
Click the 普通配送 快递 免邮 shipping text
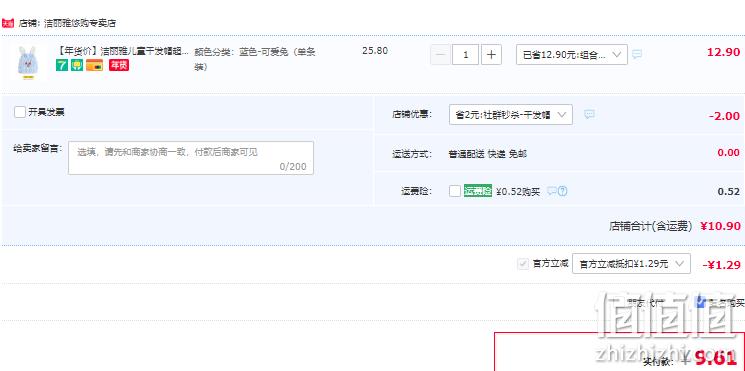(x=487, y=154)
